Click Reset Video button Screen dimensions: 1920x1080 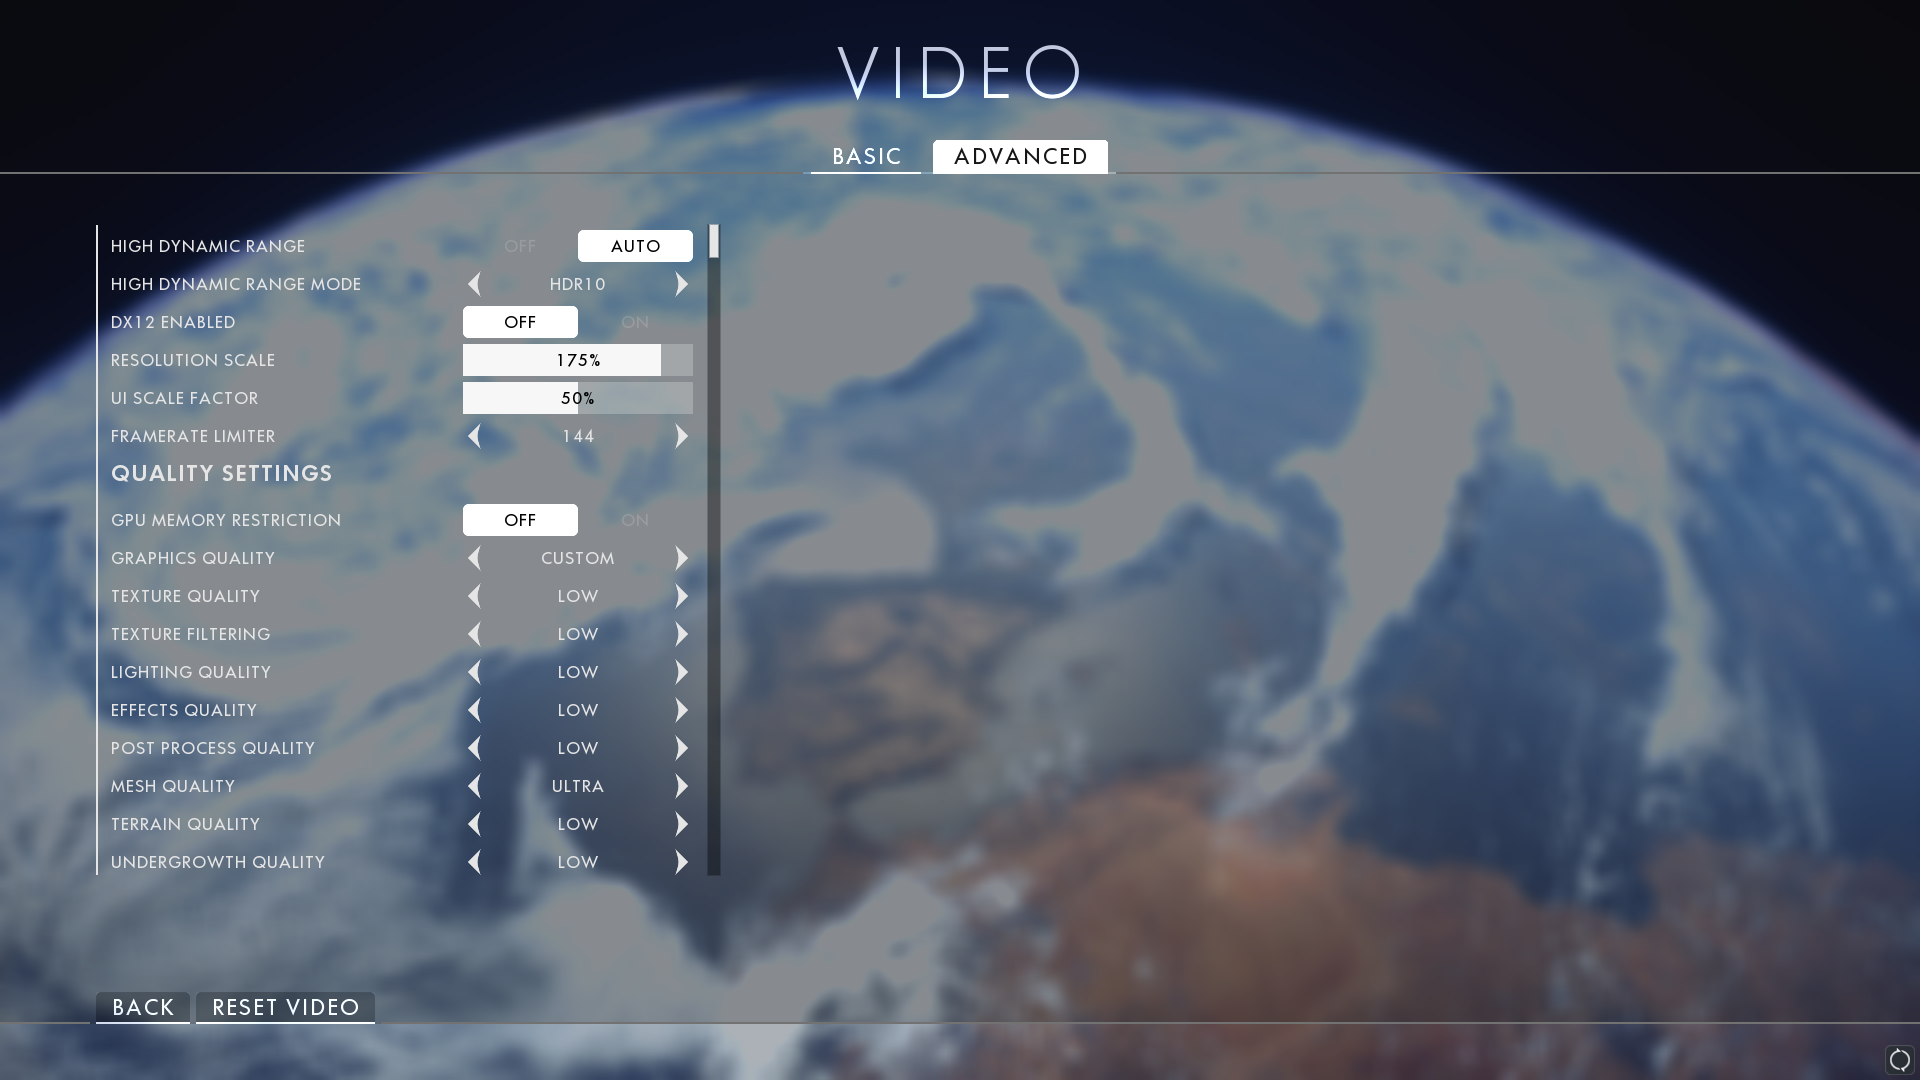[x=285, y=1007]
